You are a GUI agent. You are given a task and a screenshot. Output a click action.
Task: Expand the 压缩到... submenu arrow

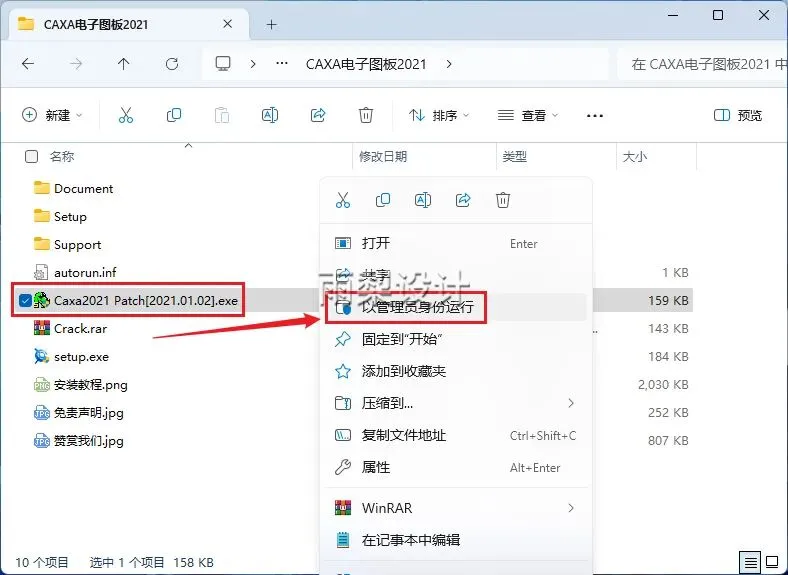point(571,403)
